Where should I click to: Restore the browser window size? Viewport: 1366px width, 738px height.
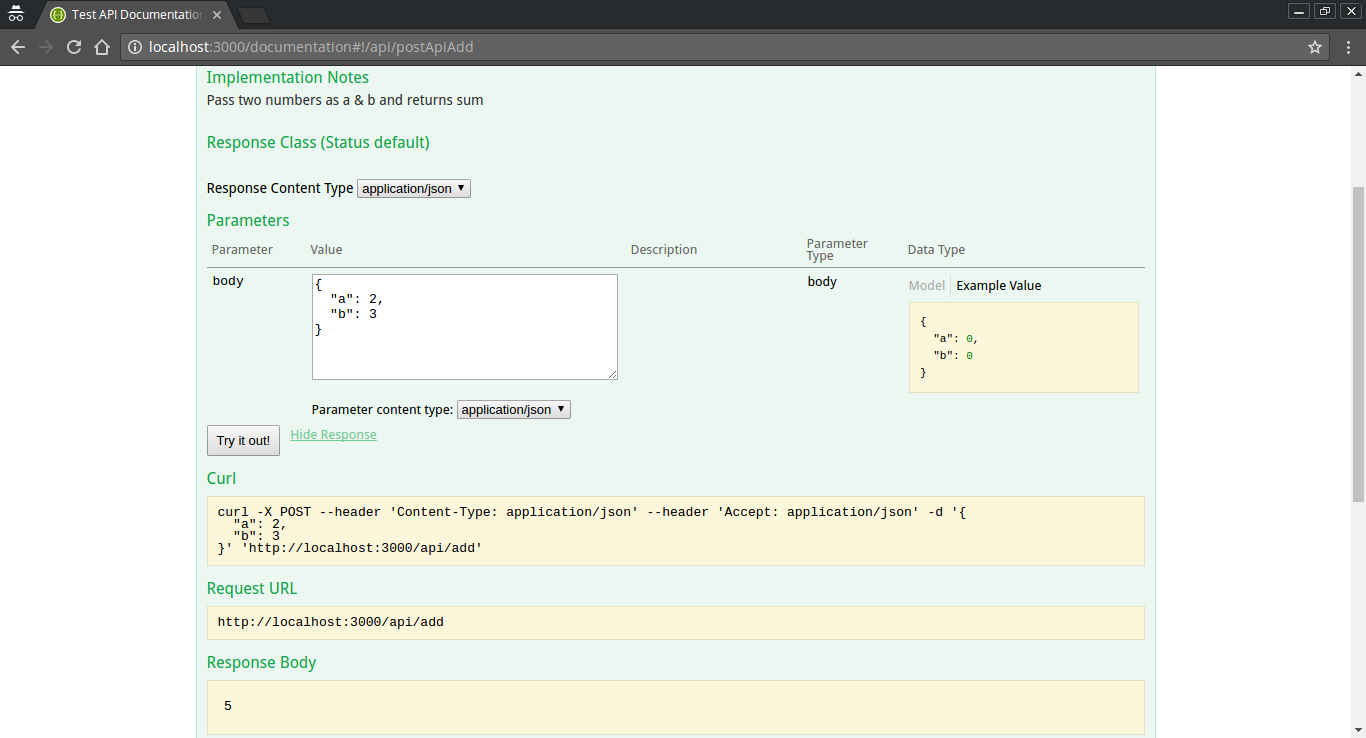tap(1325, 11)
